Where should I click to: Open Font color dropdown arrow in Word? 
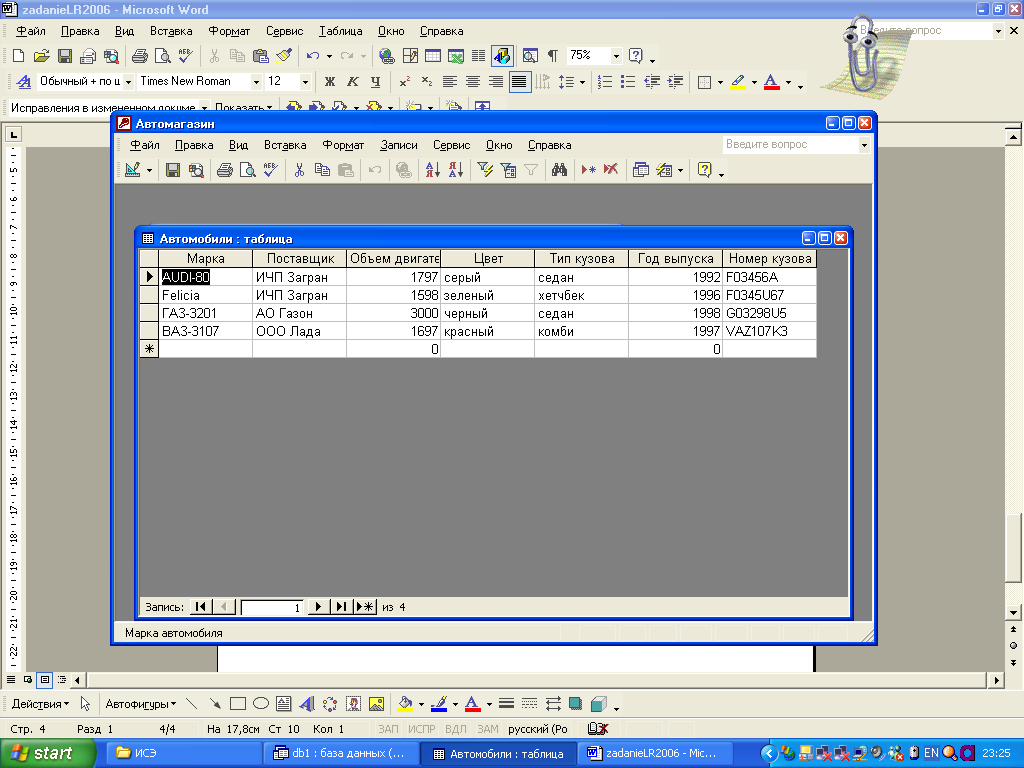(788, 82)
